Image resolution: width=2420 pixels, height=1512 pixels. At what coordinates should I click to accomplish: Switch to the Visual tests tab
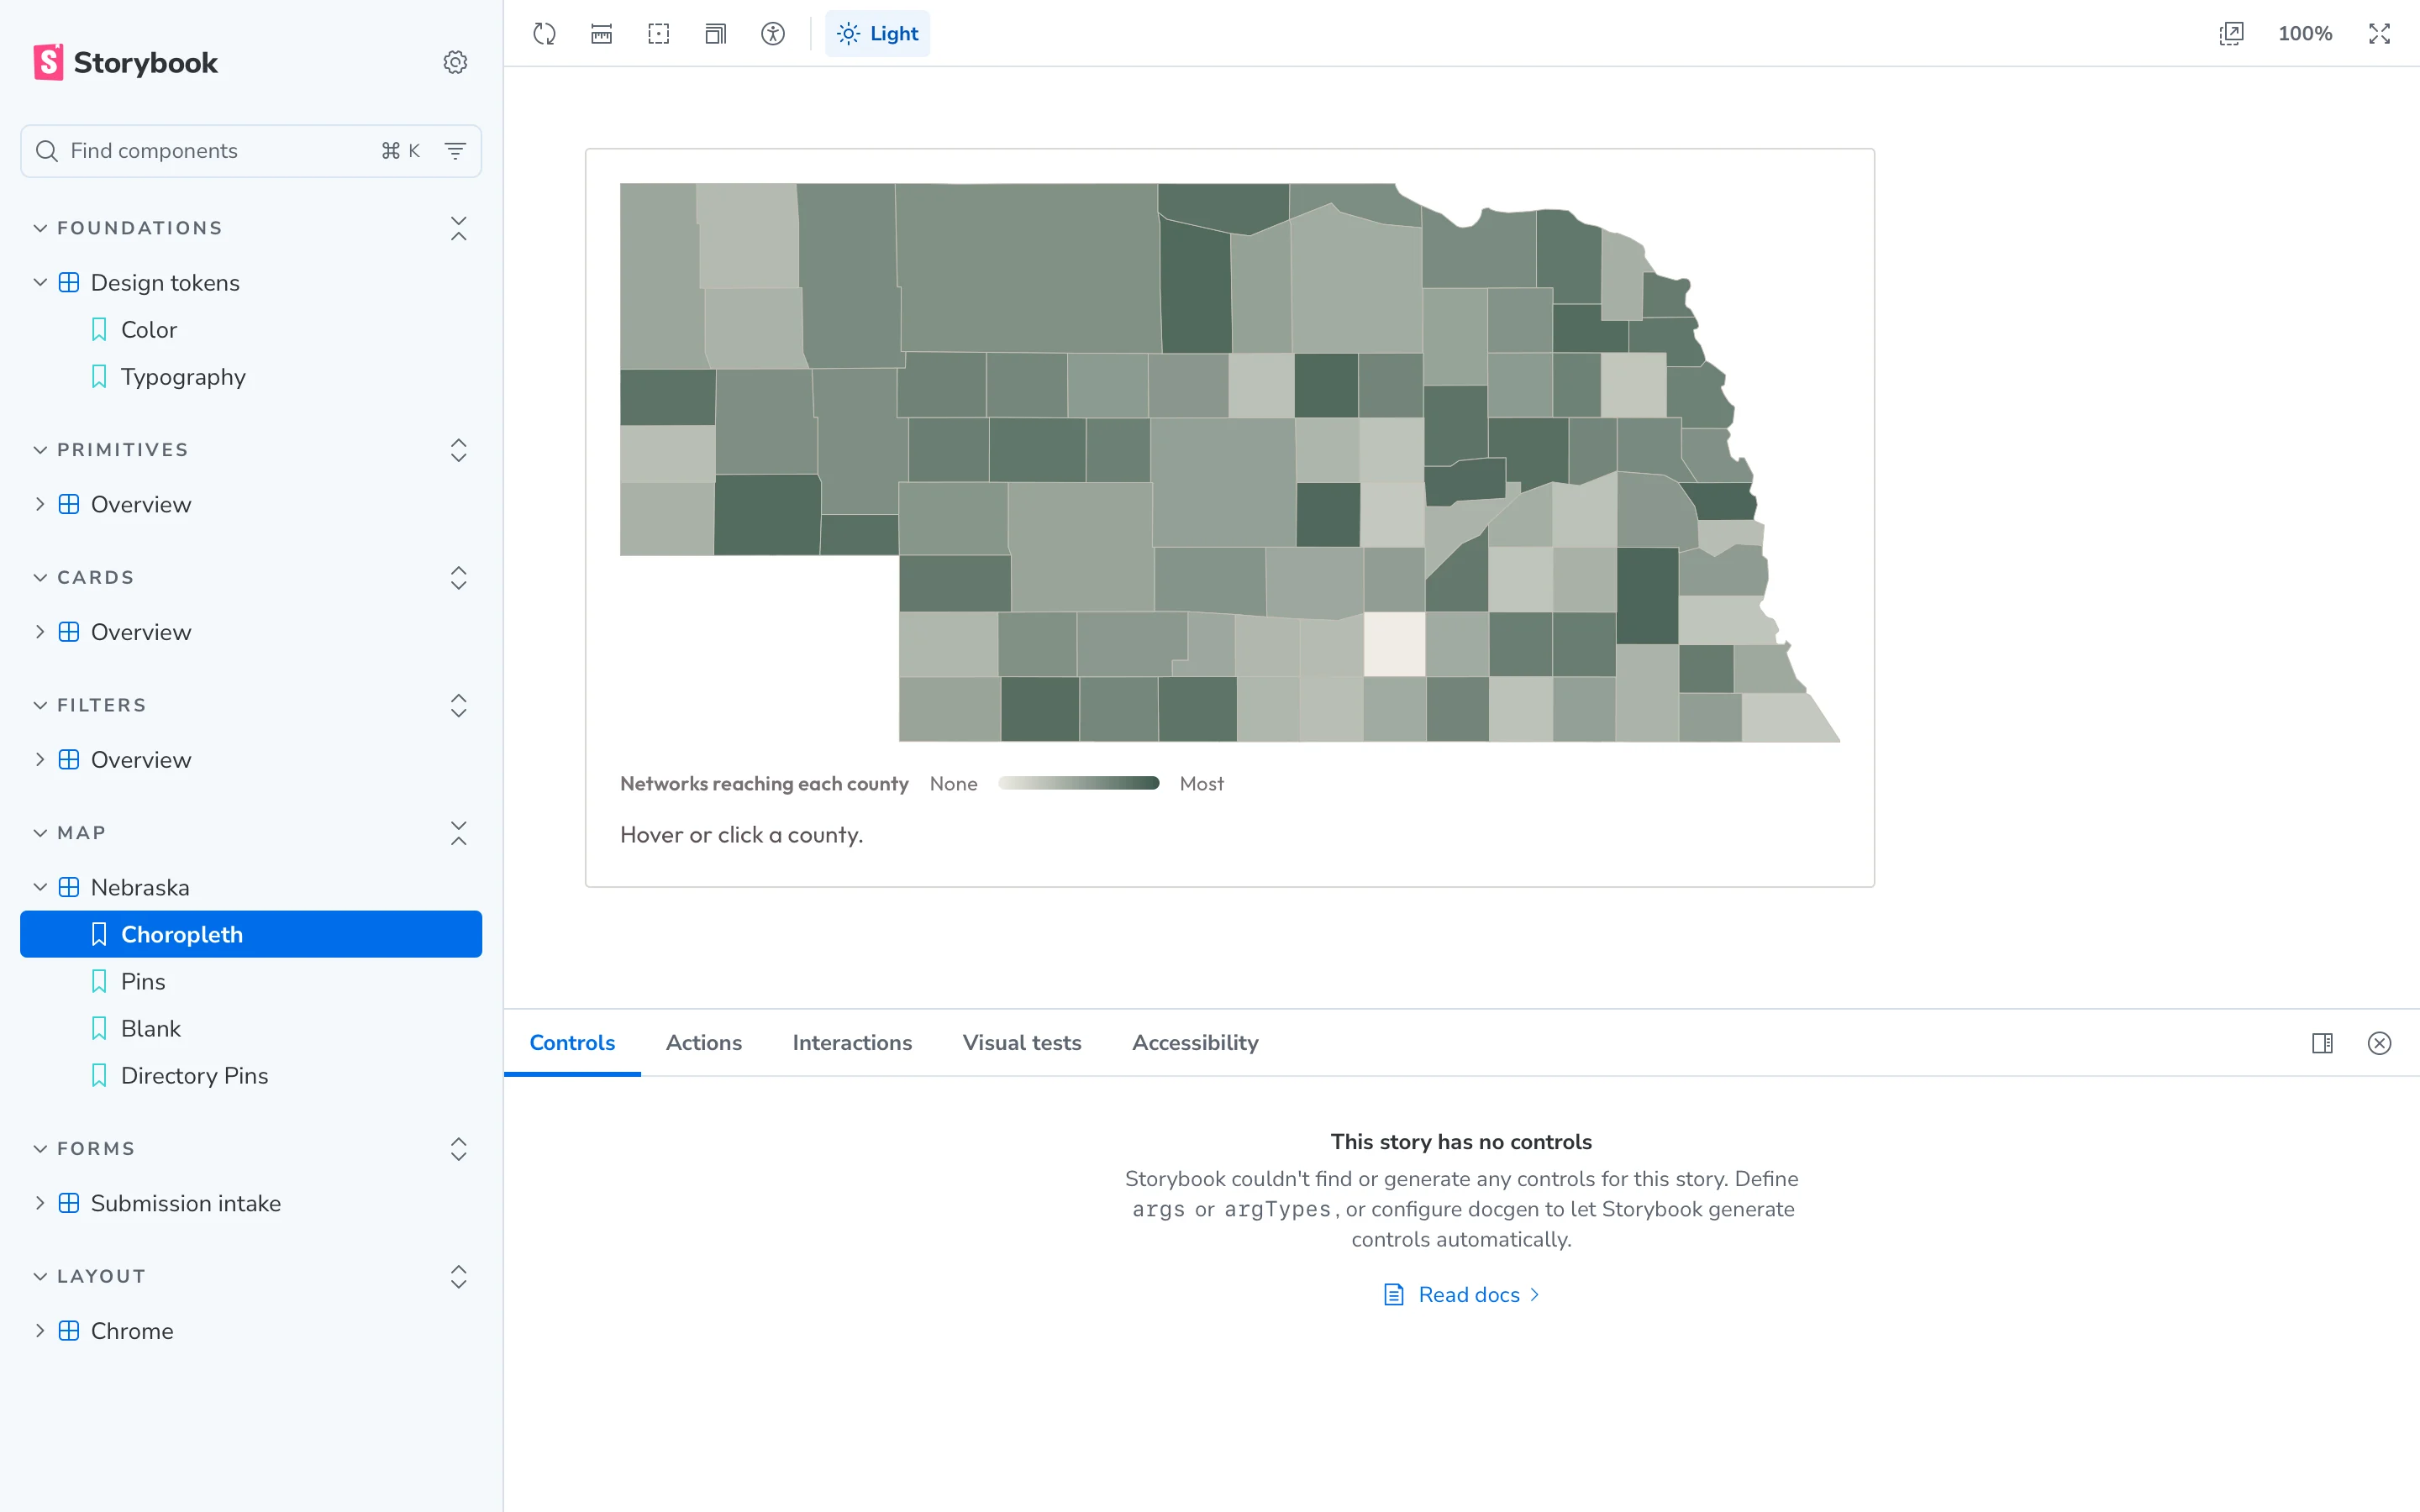(1022, 1043)
